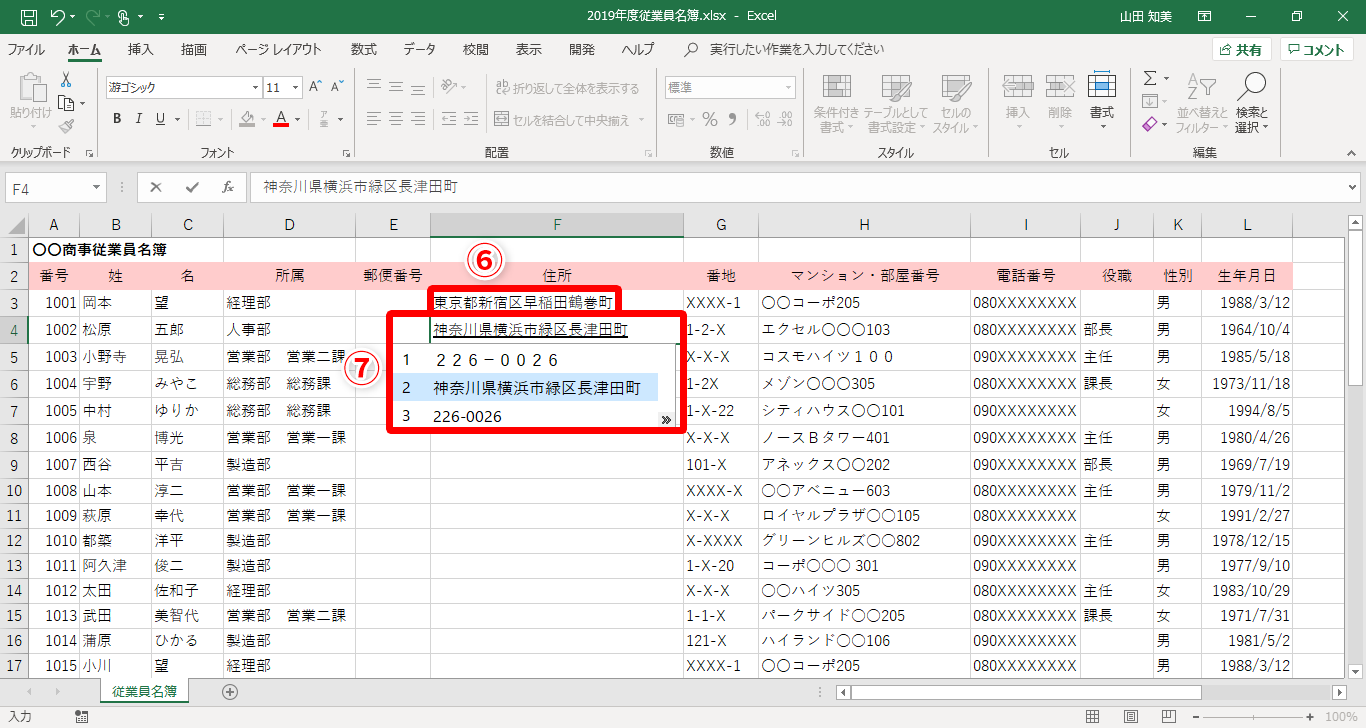Toggle underline formatting
Screen dimensions: 1366x728
160,119
